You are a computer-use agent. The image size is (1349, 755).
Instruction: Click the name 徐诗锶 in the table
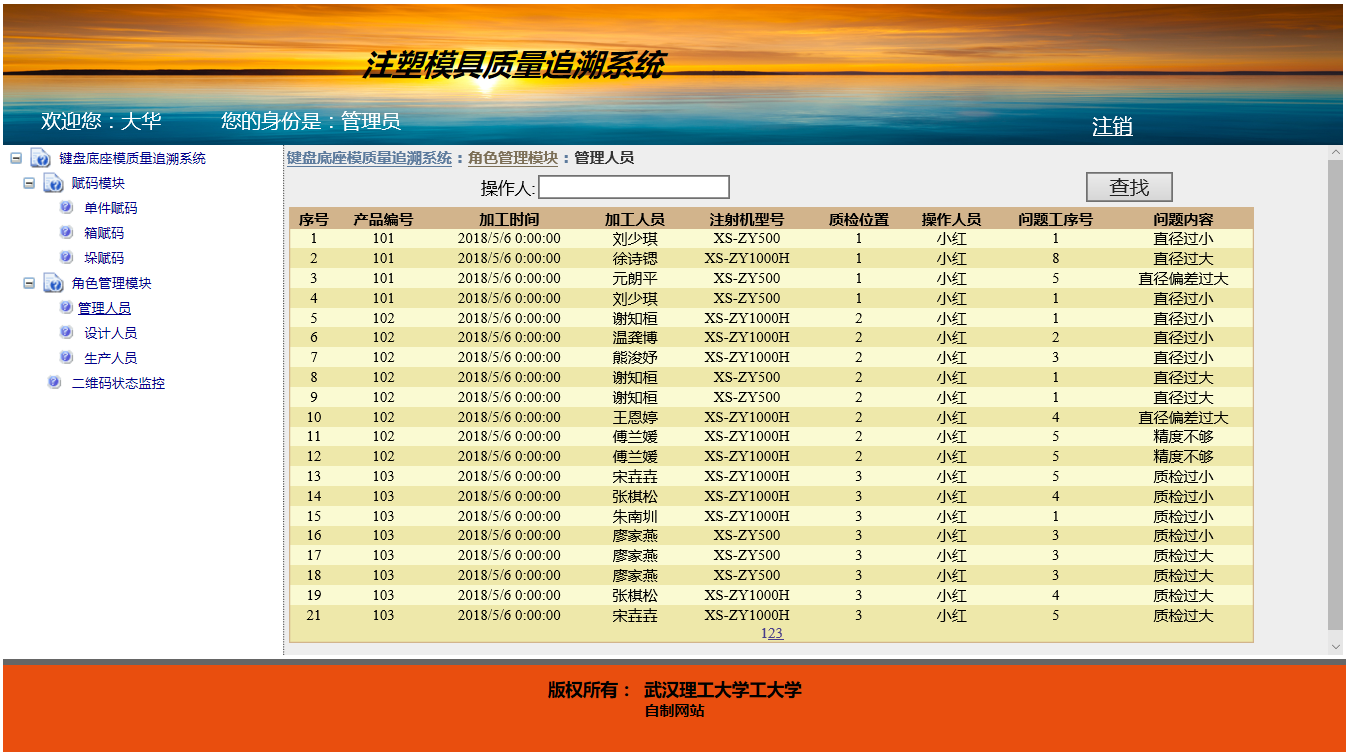(x=635, y=258)
